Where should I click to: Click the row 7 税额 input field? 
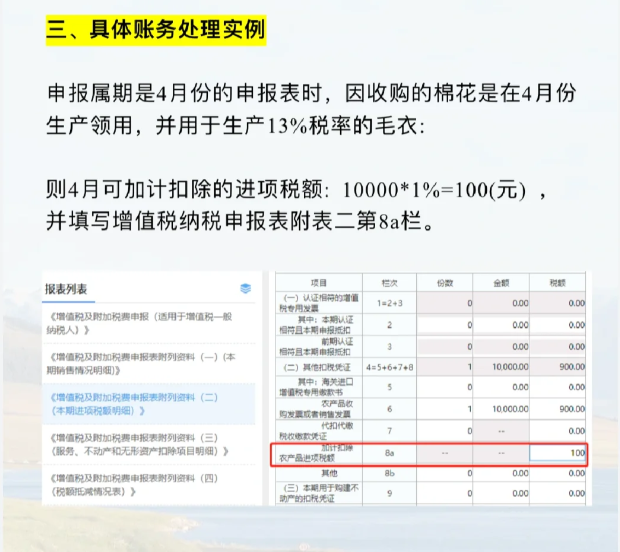(558, 431)
